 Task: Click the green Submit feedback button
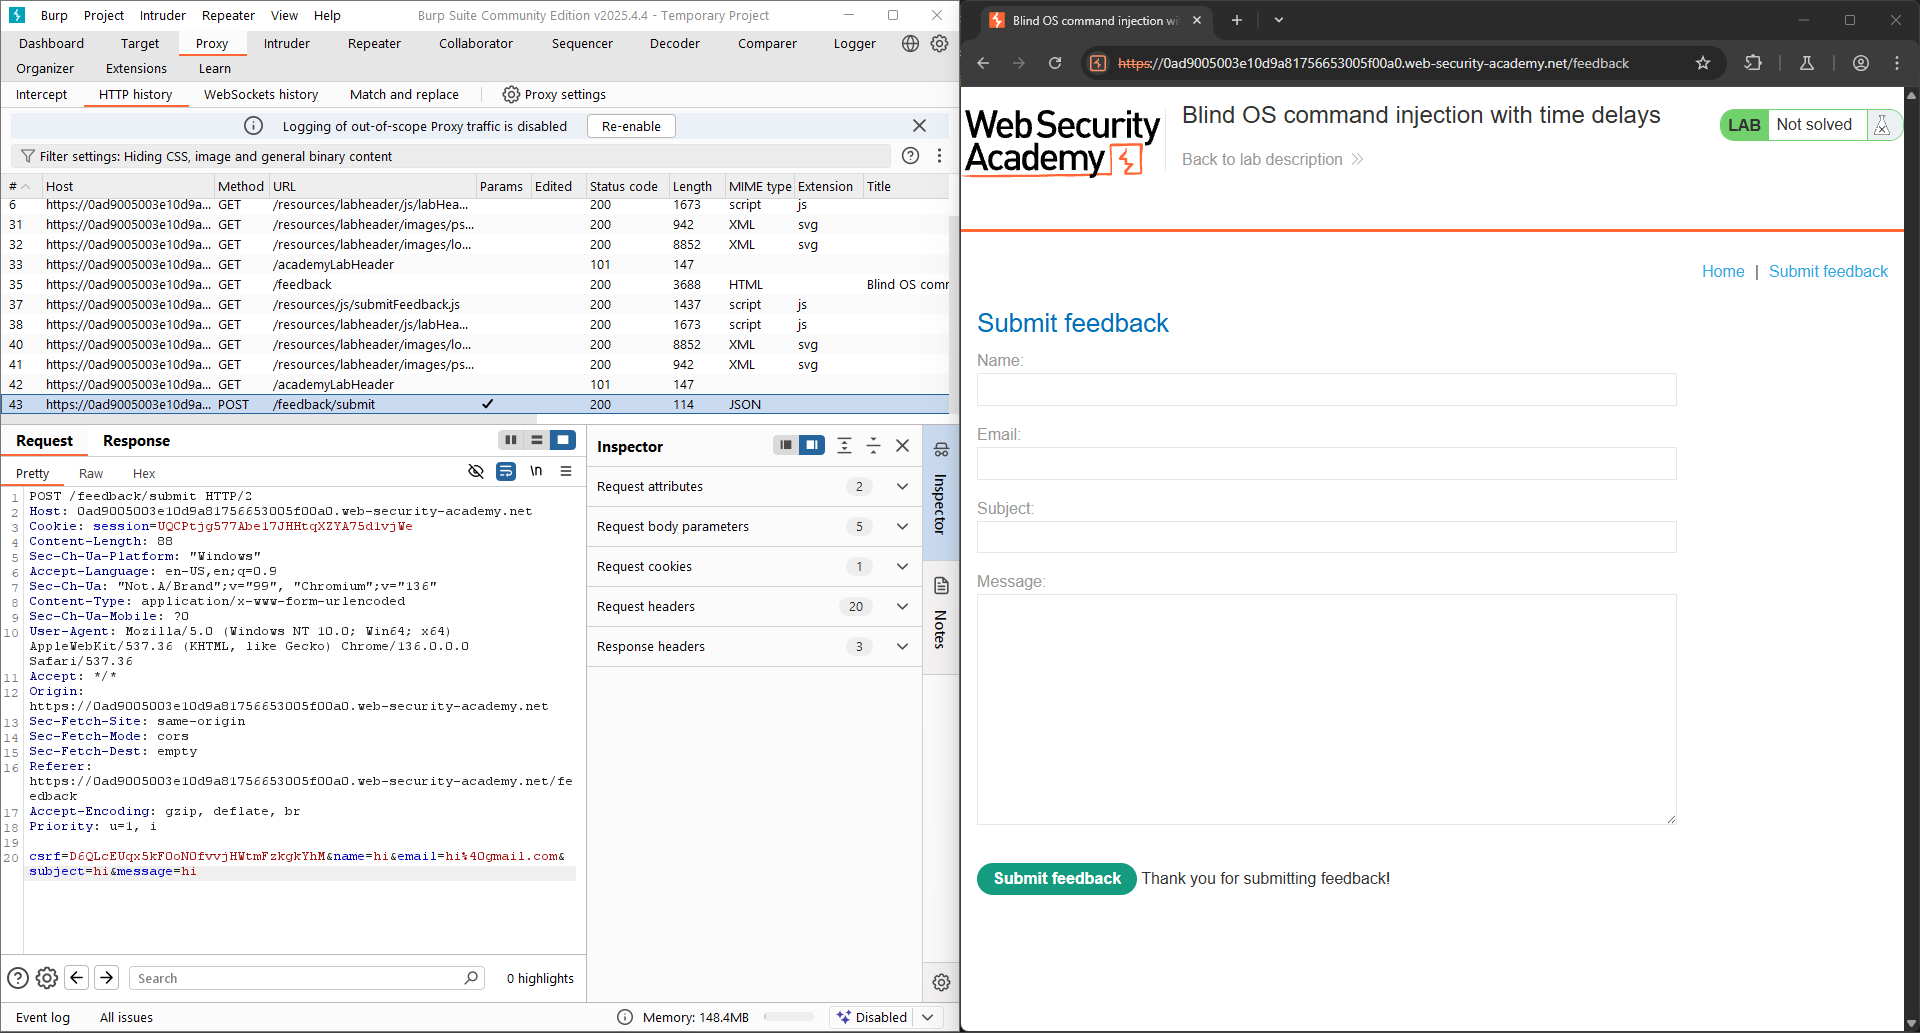coord(1057,878)
